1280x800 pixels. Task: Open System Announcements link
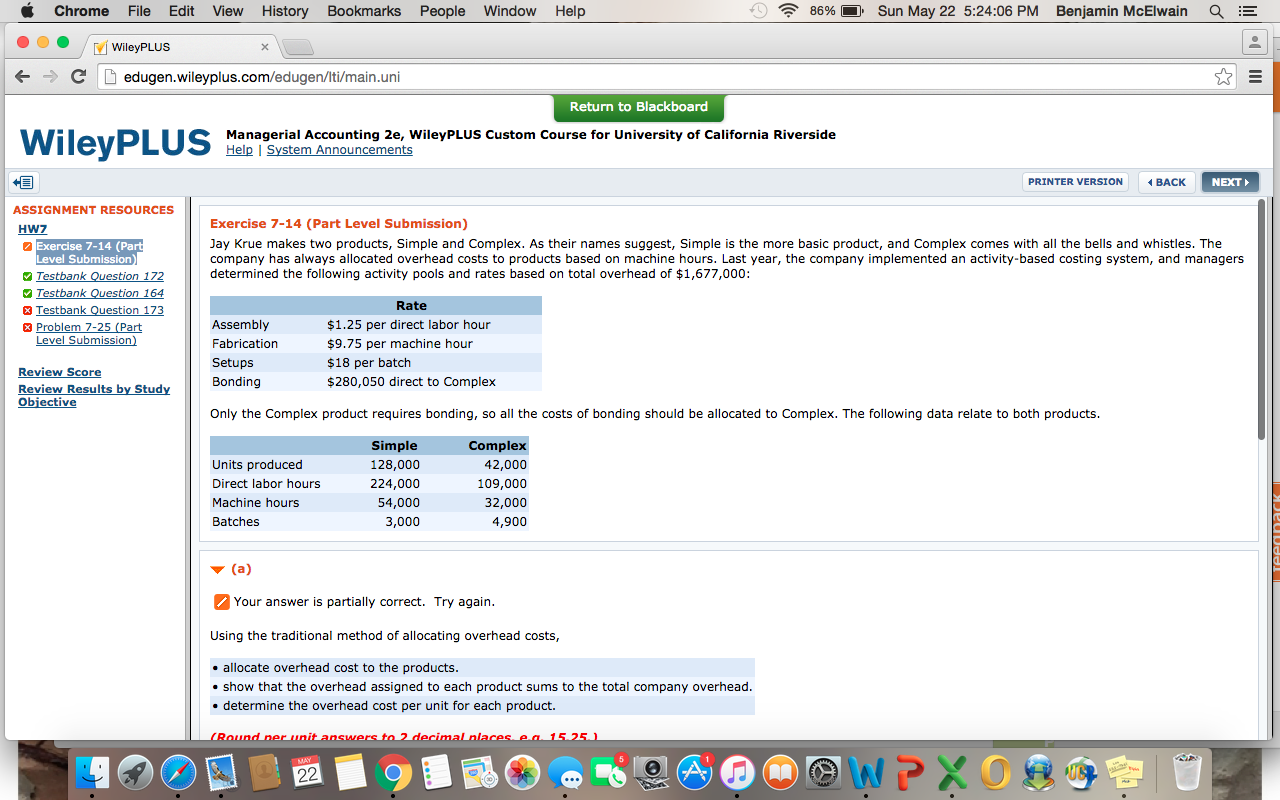[339, 150]
